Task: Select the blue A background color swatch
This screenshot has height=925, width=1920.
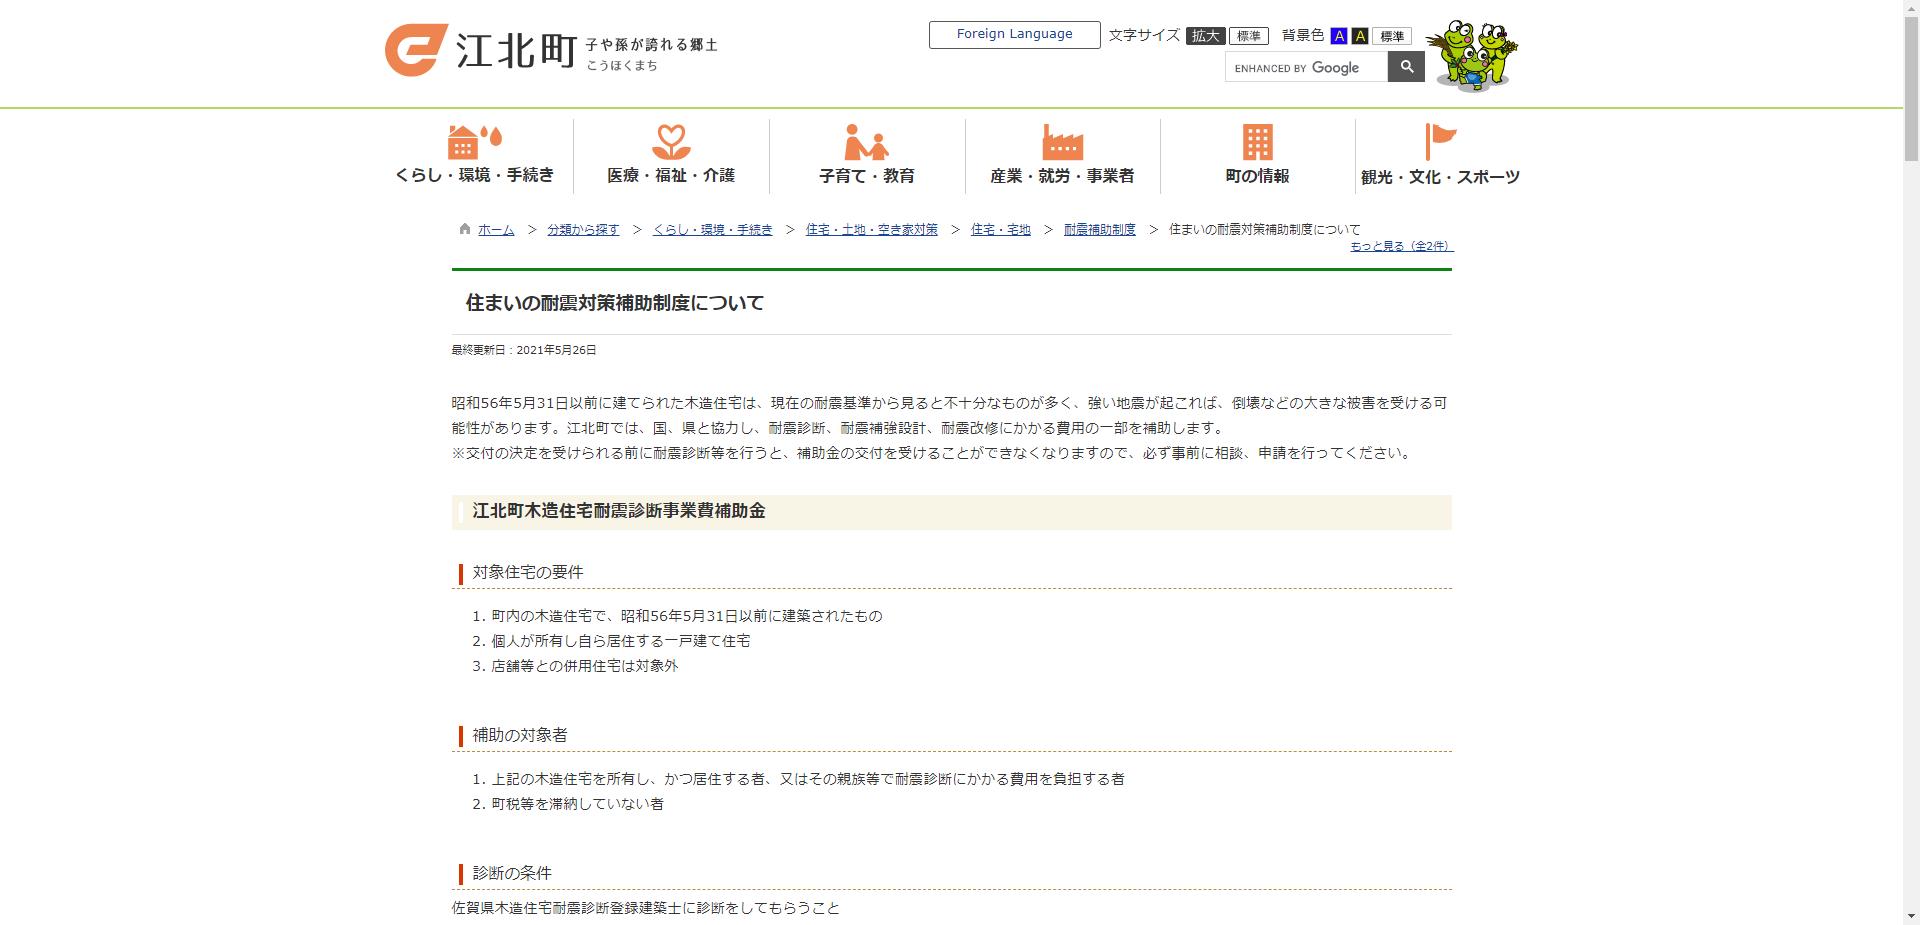Action: pos(1338,35)
